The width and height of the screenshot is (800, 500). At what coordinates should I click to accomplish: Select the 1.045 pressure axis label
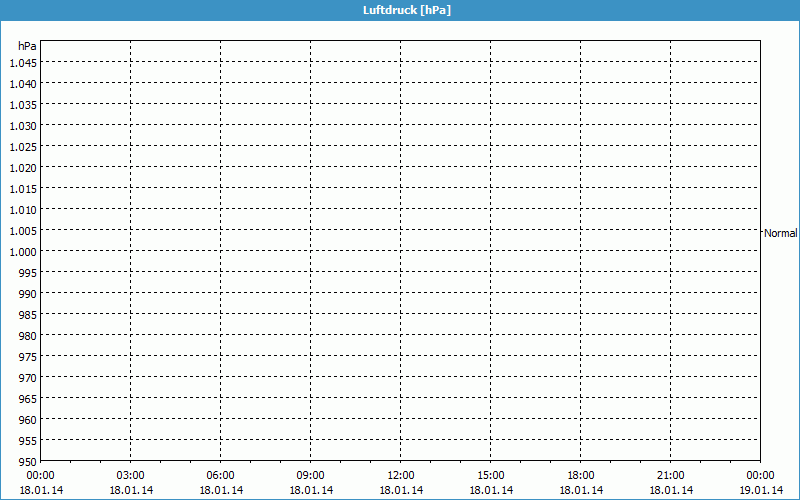[23, 63]
